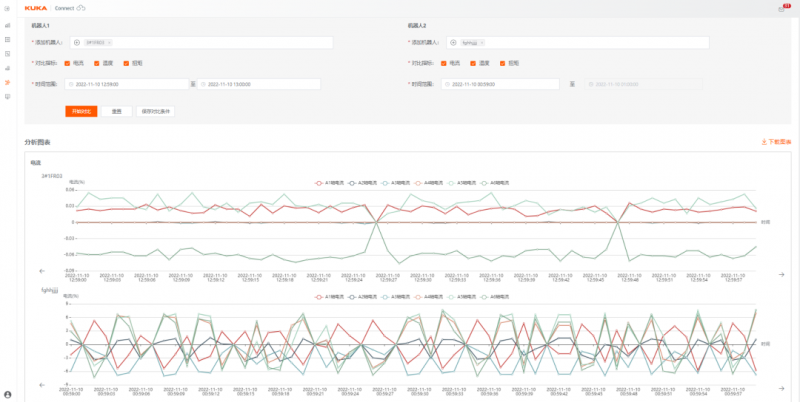Remove the 3#1FR03 robot tag

coord(109,43)
